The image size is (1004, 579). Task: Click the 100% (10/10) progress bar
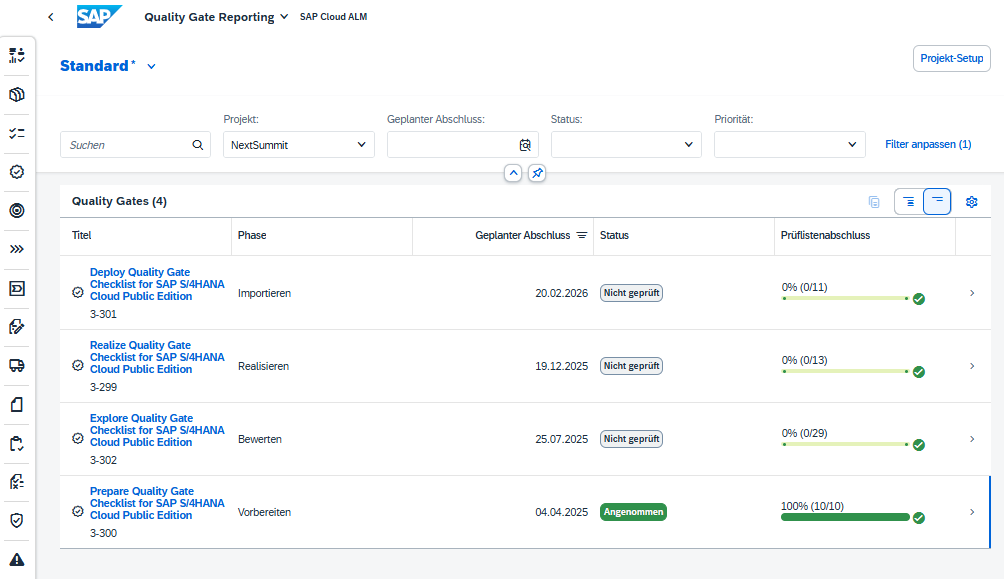(845, 517)
